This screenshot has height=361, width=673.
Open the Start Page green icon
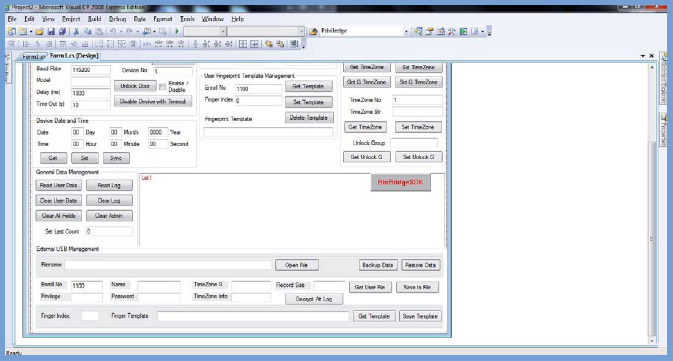[x=464, y=31]
